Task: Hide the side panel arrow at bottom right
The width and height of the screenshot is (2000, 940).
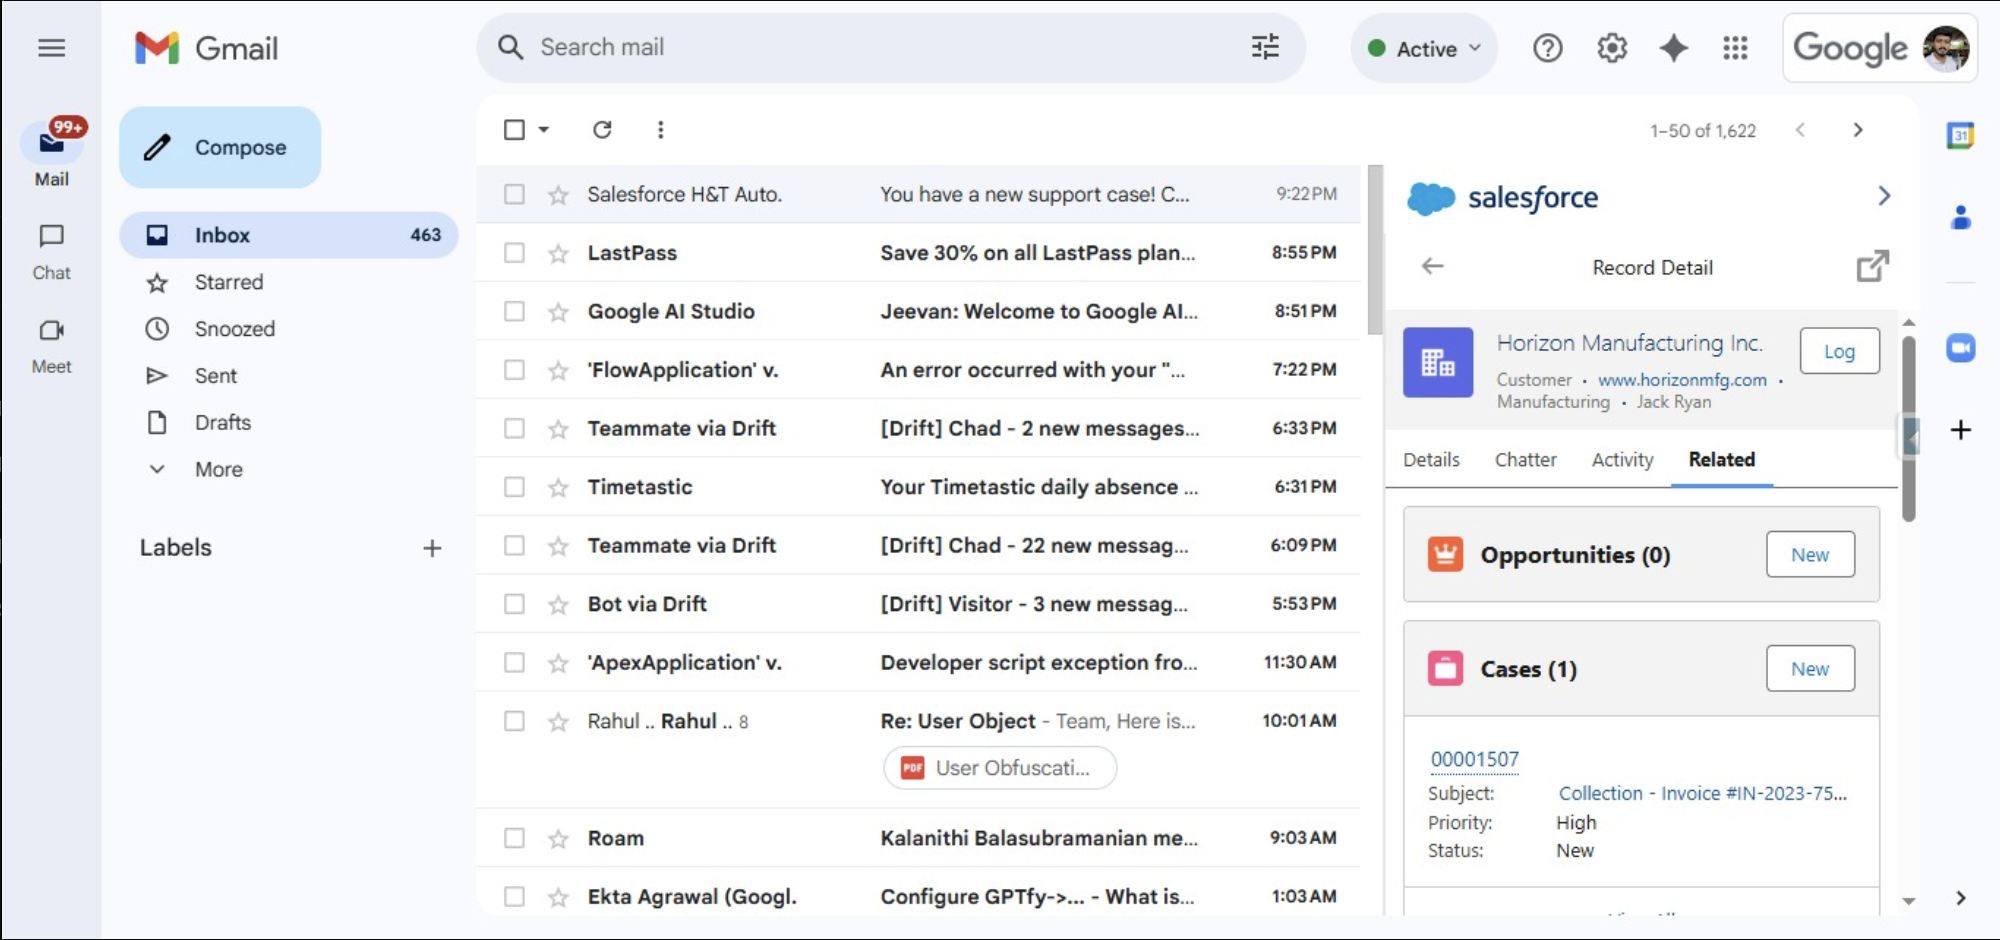Action: click(x=1960, y=898)
